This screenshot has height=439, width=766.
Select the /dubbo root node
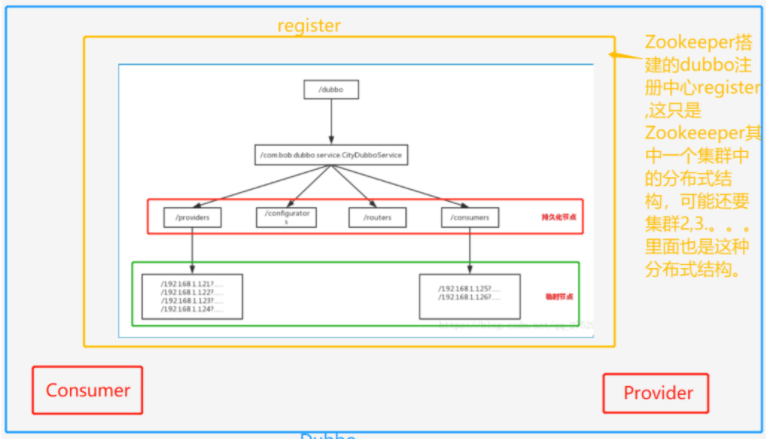[x=331, y=90]
